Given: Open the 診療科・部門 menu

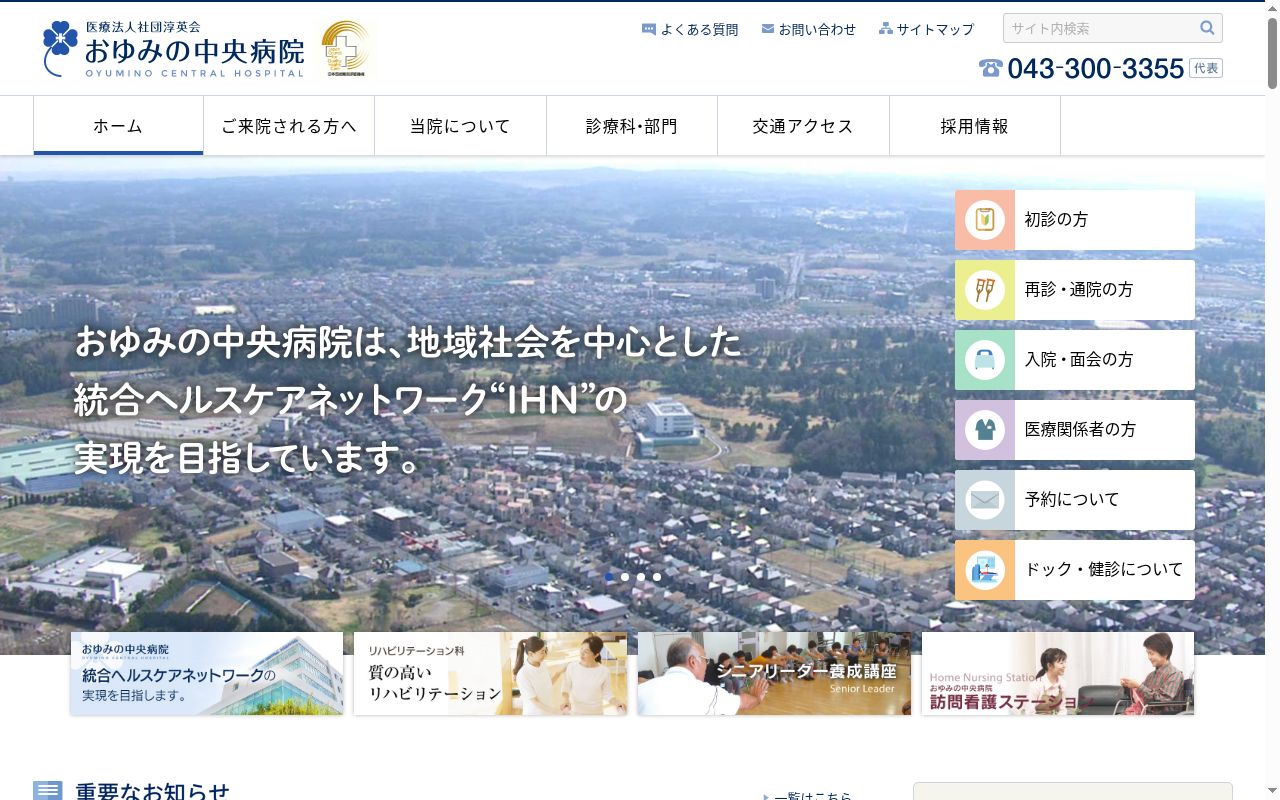Looking at the screenshot, I should [632, 126].
